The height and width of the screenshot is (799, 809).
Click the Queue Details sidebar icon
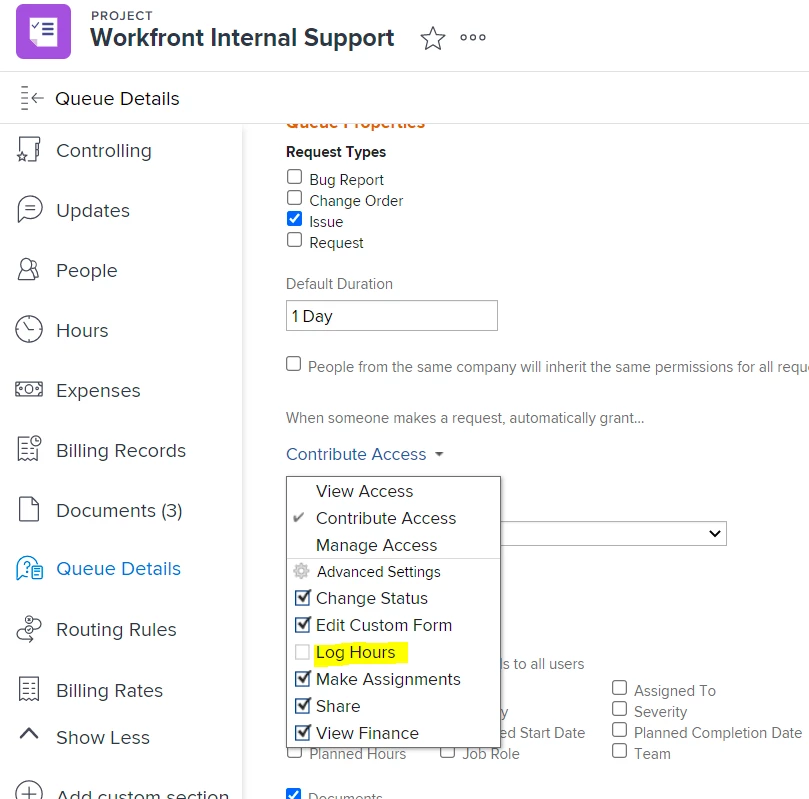(x=29, y=568)
